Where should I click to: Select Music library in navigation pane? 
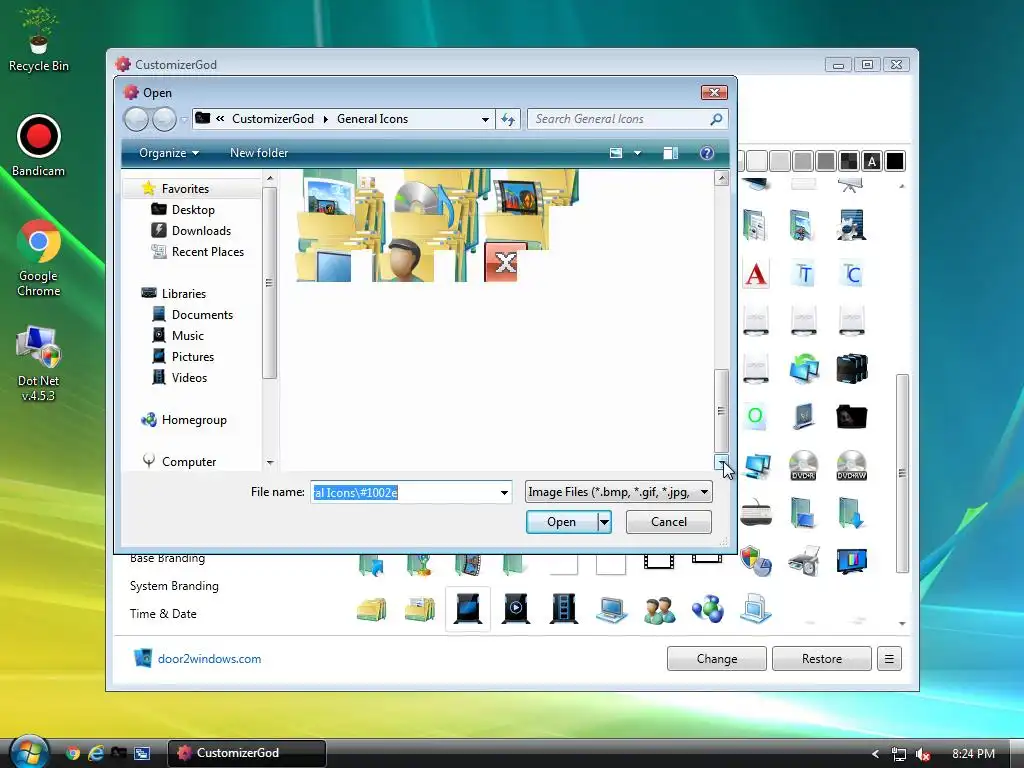point(187,336)
